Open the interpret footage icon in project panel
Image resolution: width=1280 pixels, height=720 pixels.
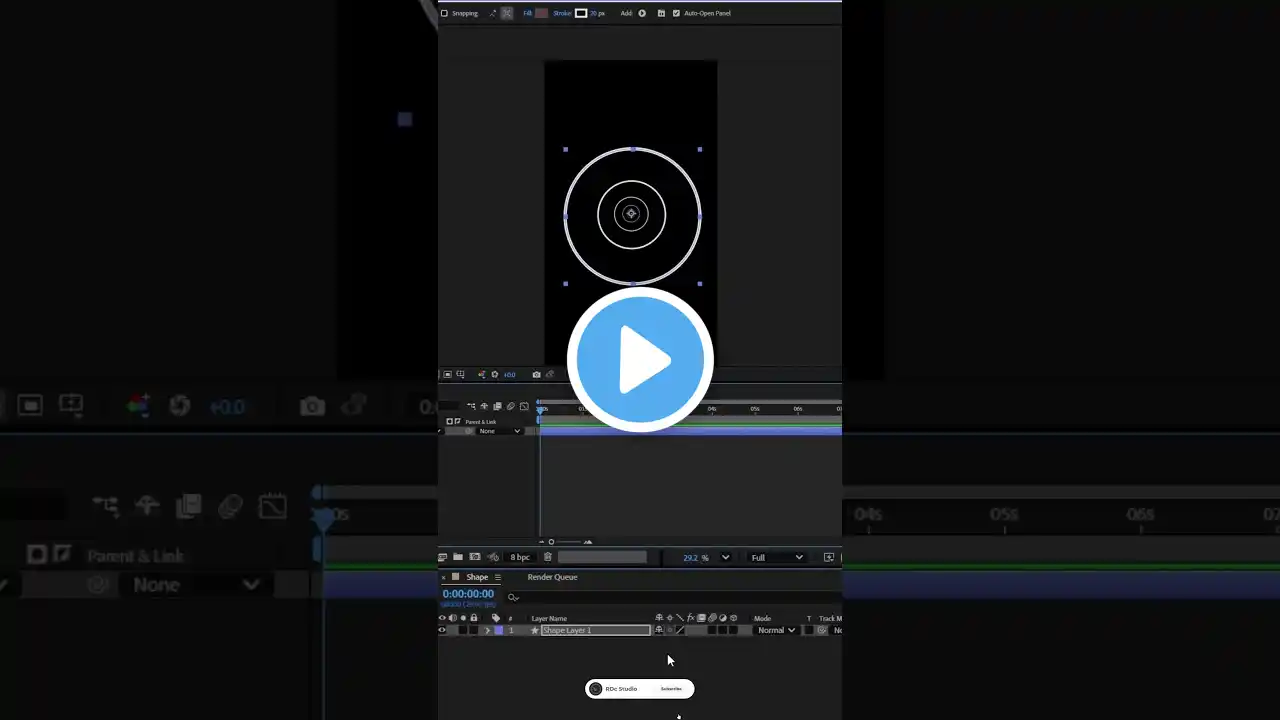443,557
